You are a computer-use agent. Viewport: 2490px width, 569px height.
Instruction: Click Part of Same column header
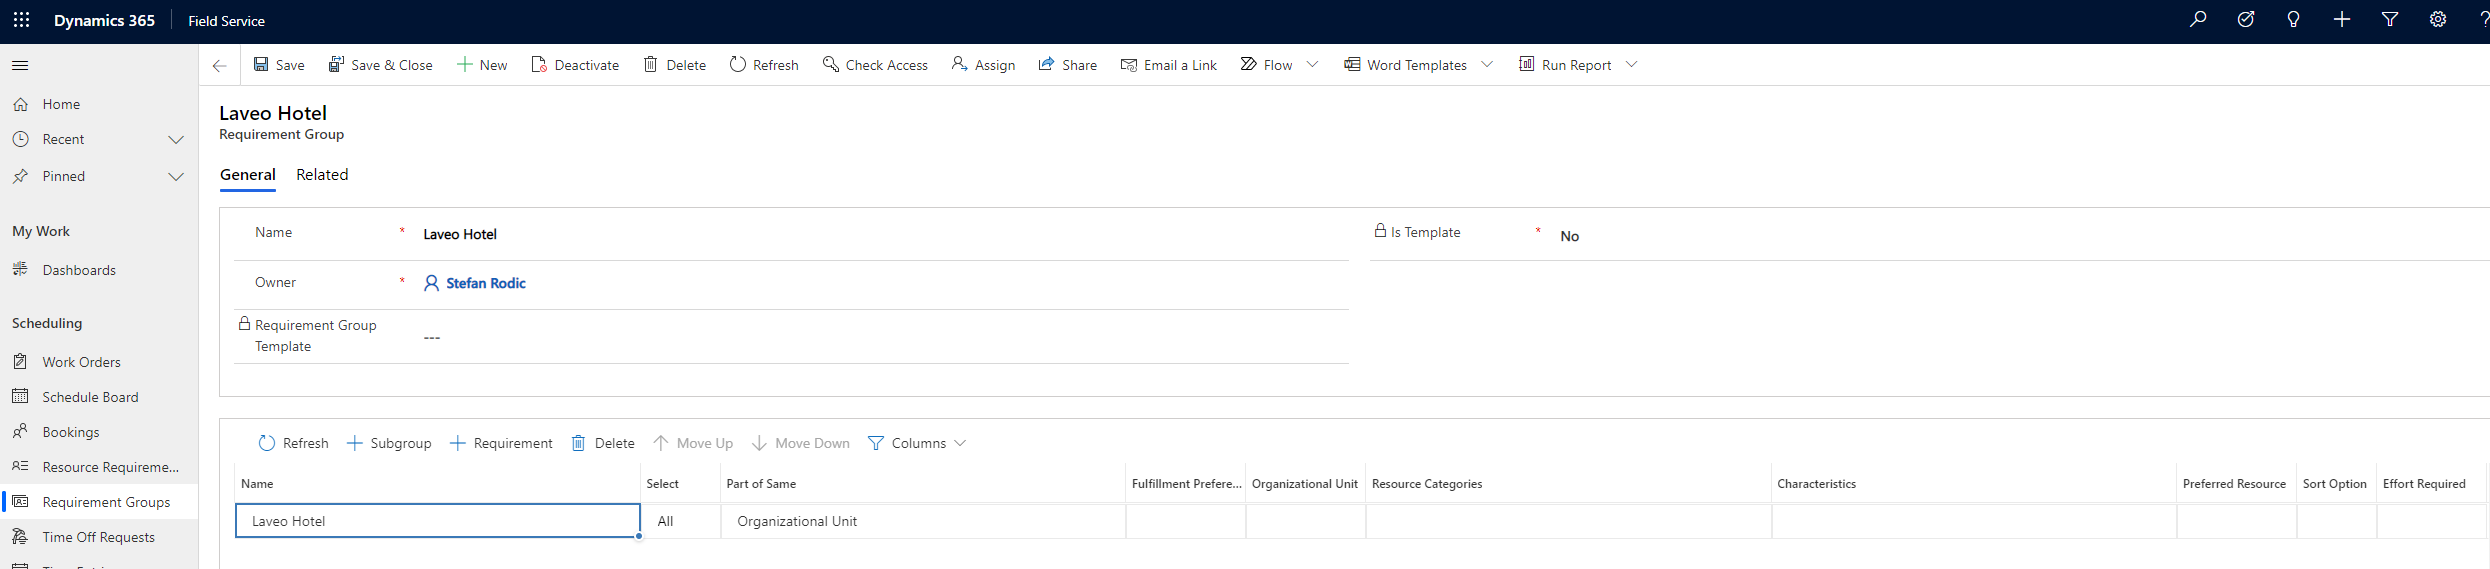(923, 484)
